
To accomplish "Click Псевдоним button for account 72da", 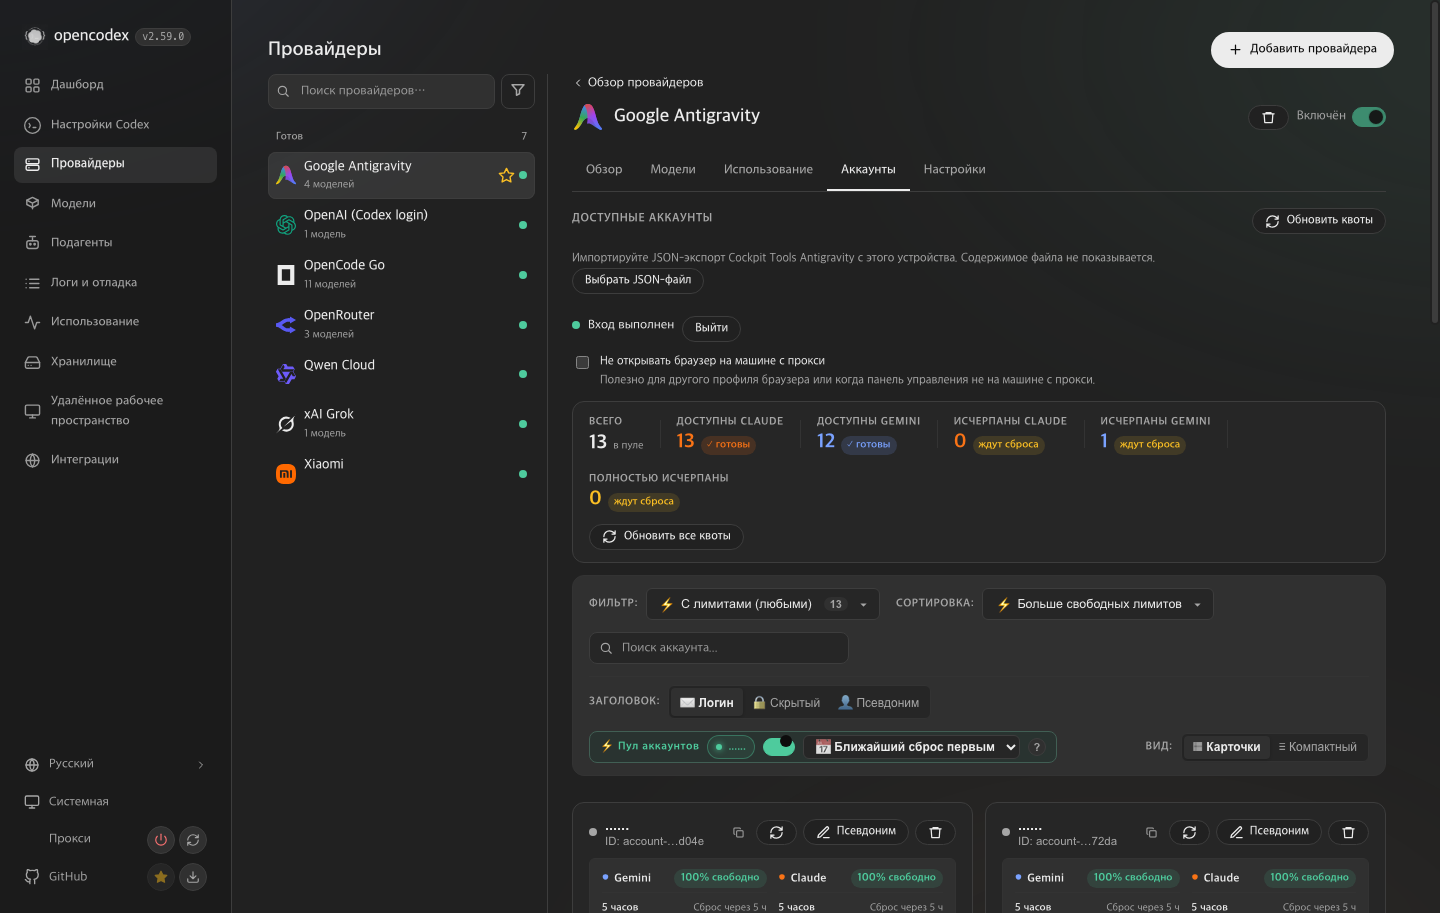I will point(1269,832).
